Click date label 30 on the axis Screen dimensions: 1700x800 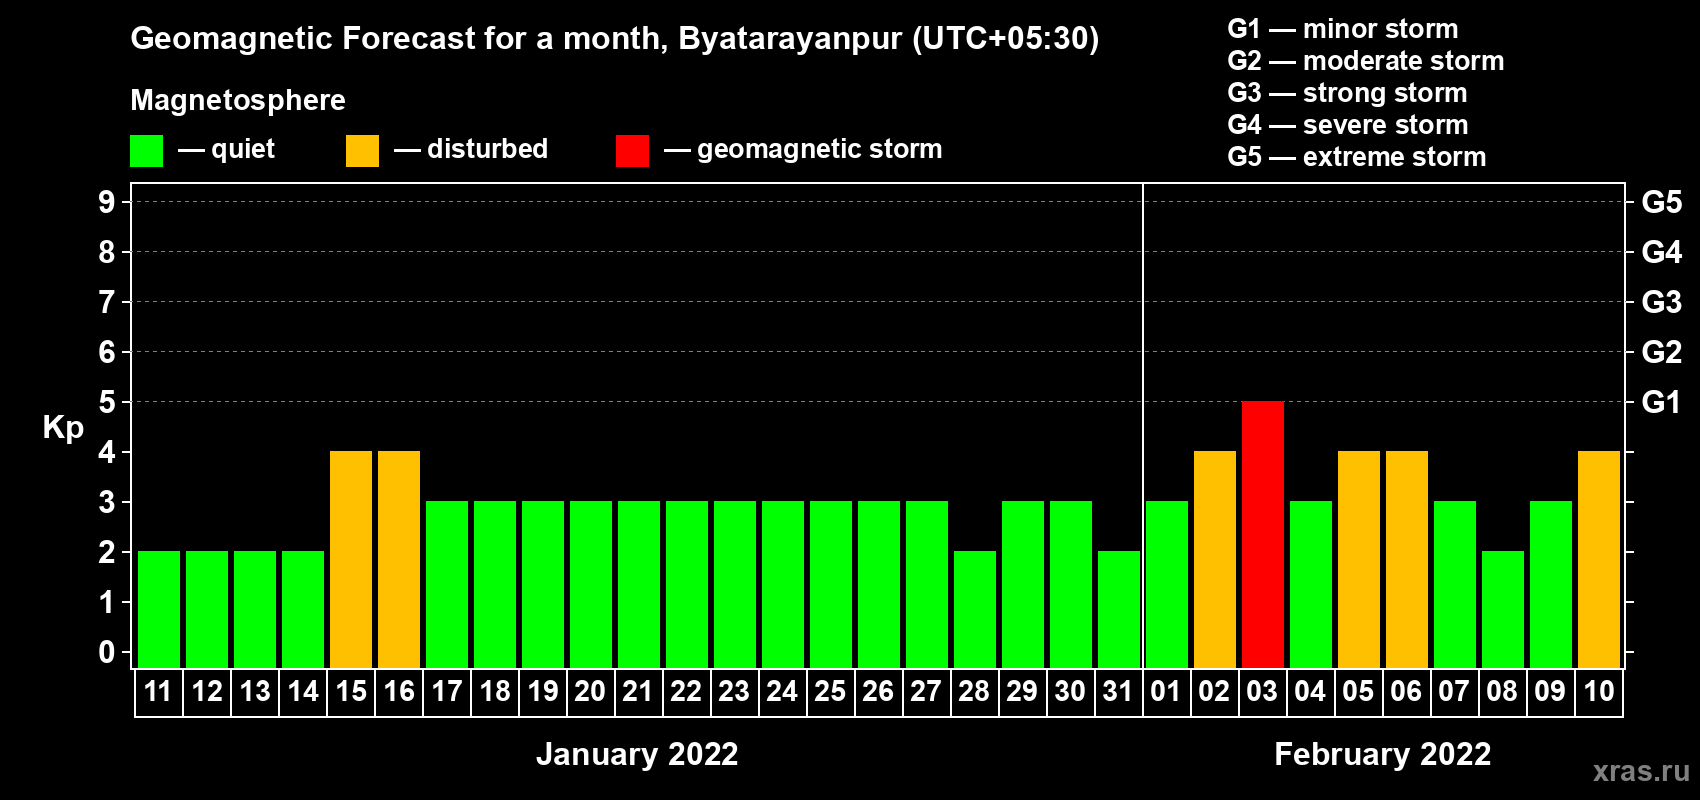[1071, 692]
